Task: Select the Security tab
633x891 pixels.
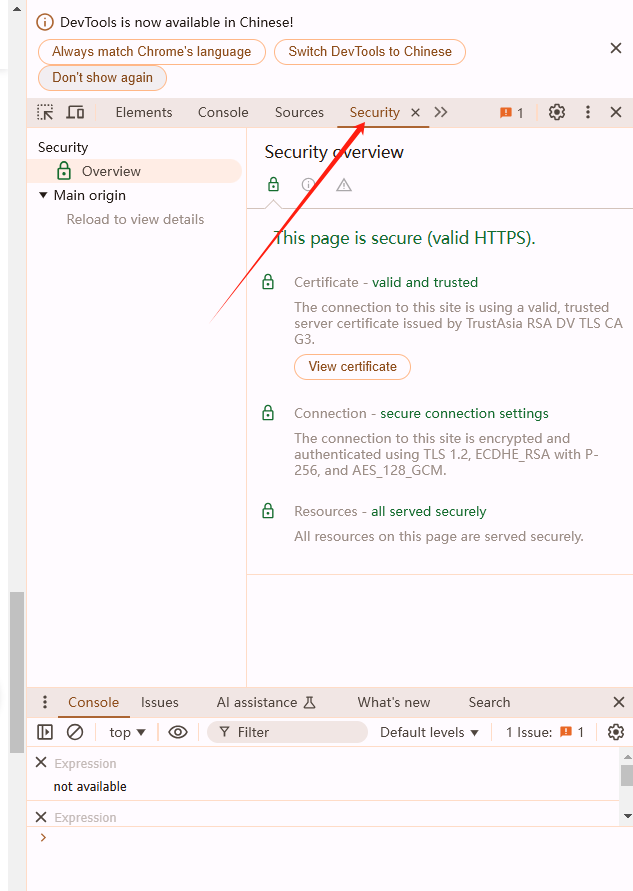Action: (374, 113)
